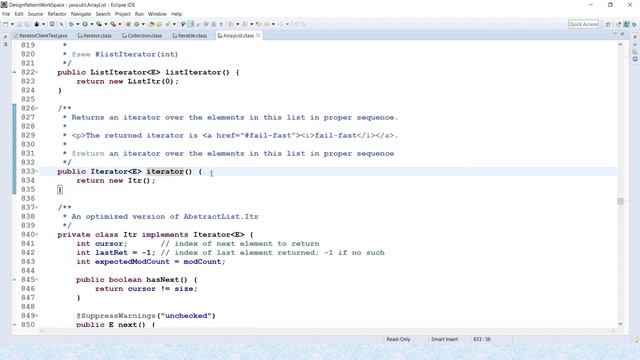Click the Smart Insert status entry
This screenshot has height=360, width=640.
[x=444, y=339]
